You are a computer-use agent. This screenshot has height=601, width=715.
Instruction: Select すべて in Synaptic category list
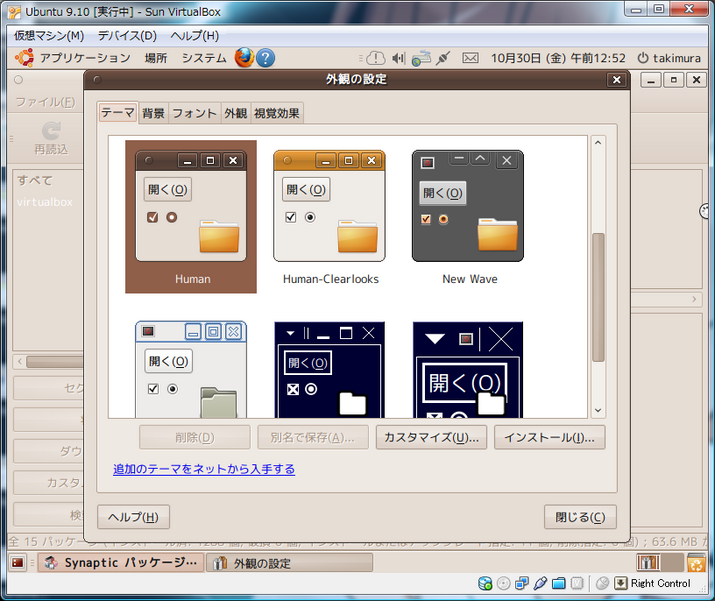coord(35,181)
